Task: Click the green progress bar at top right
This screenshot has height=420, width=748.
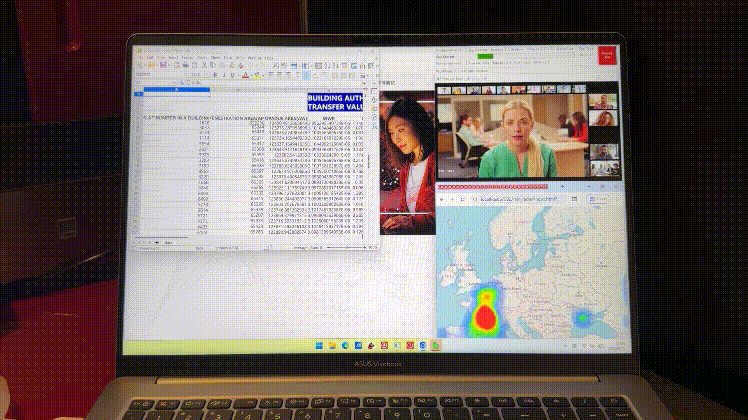Action: coord(485,56)
